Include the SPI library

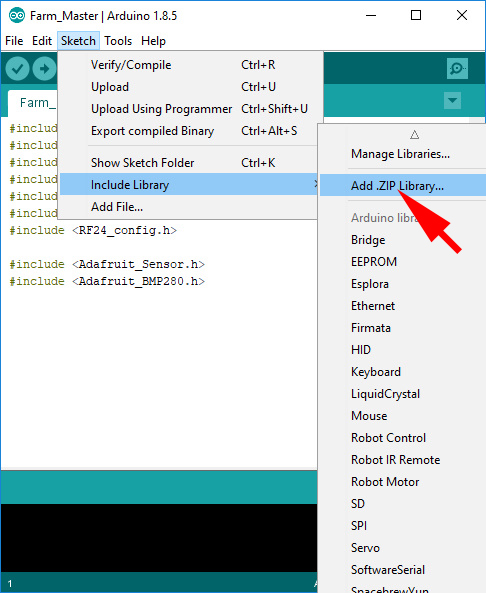click(x=403, y=526)
